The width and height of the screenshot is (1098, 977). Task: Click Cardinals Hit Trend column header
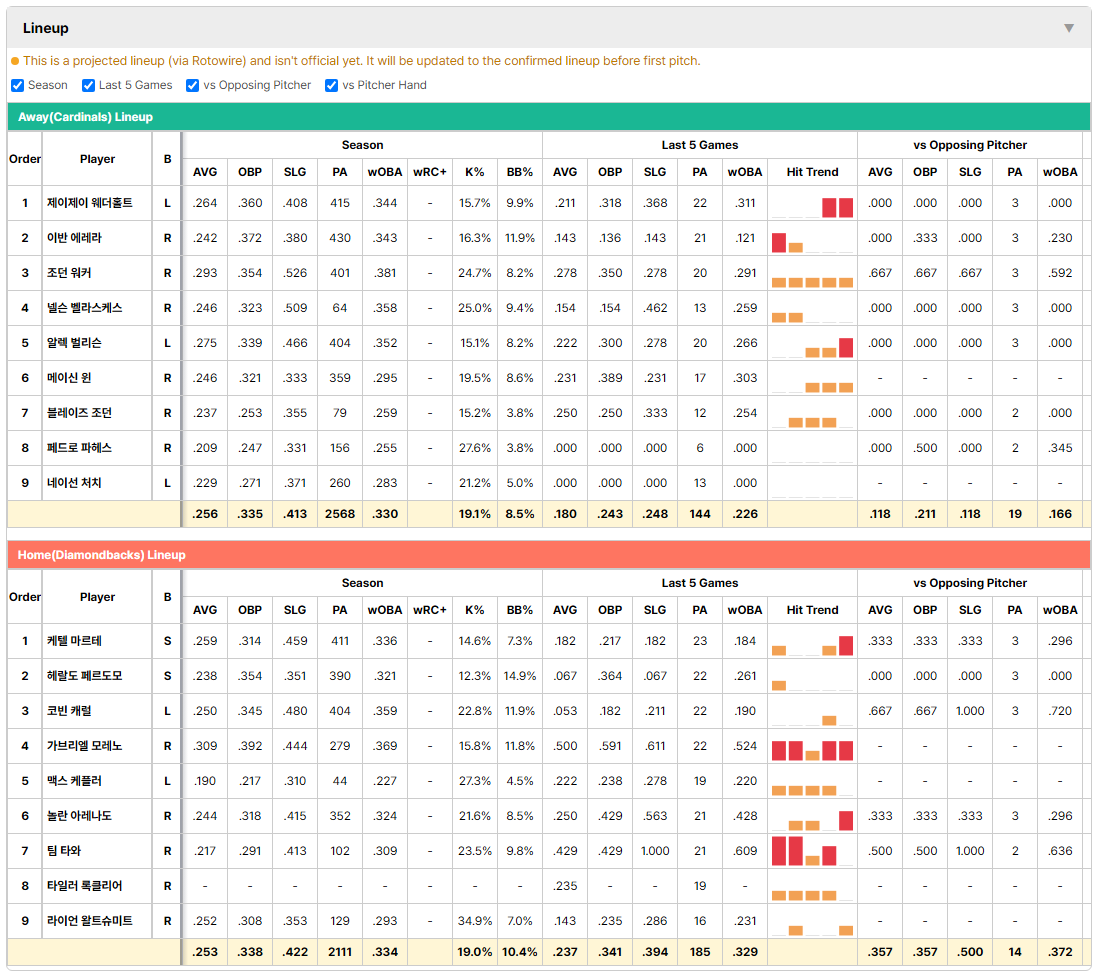click(812, 172)
